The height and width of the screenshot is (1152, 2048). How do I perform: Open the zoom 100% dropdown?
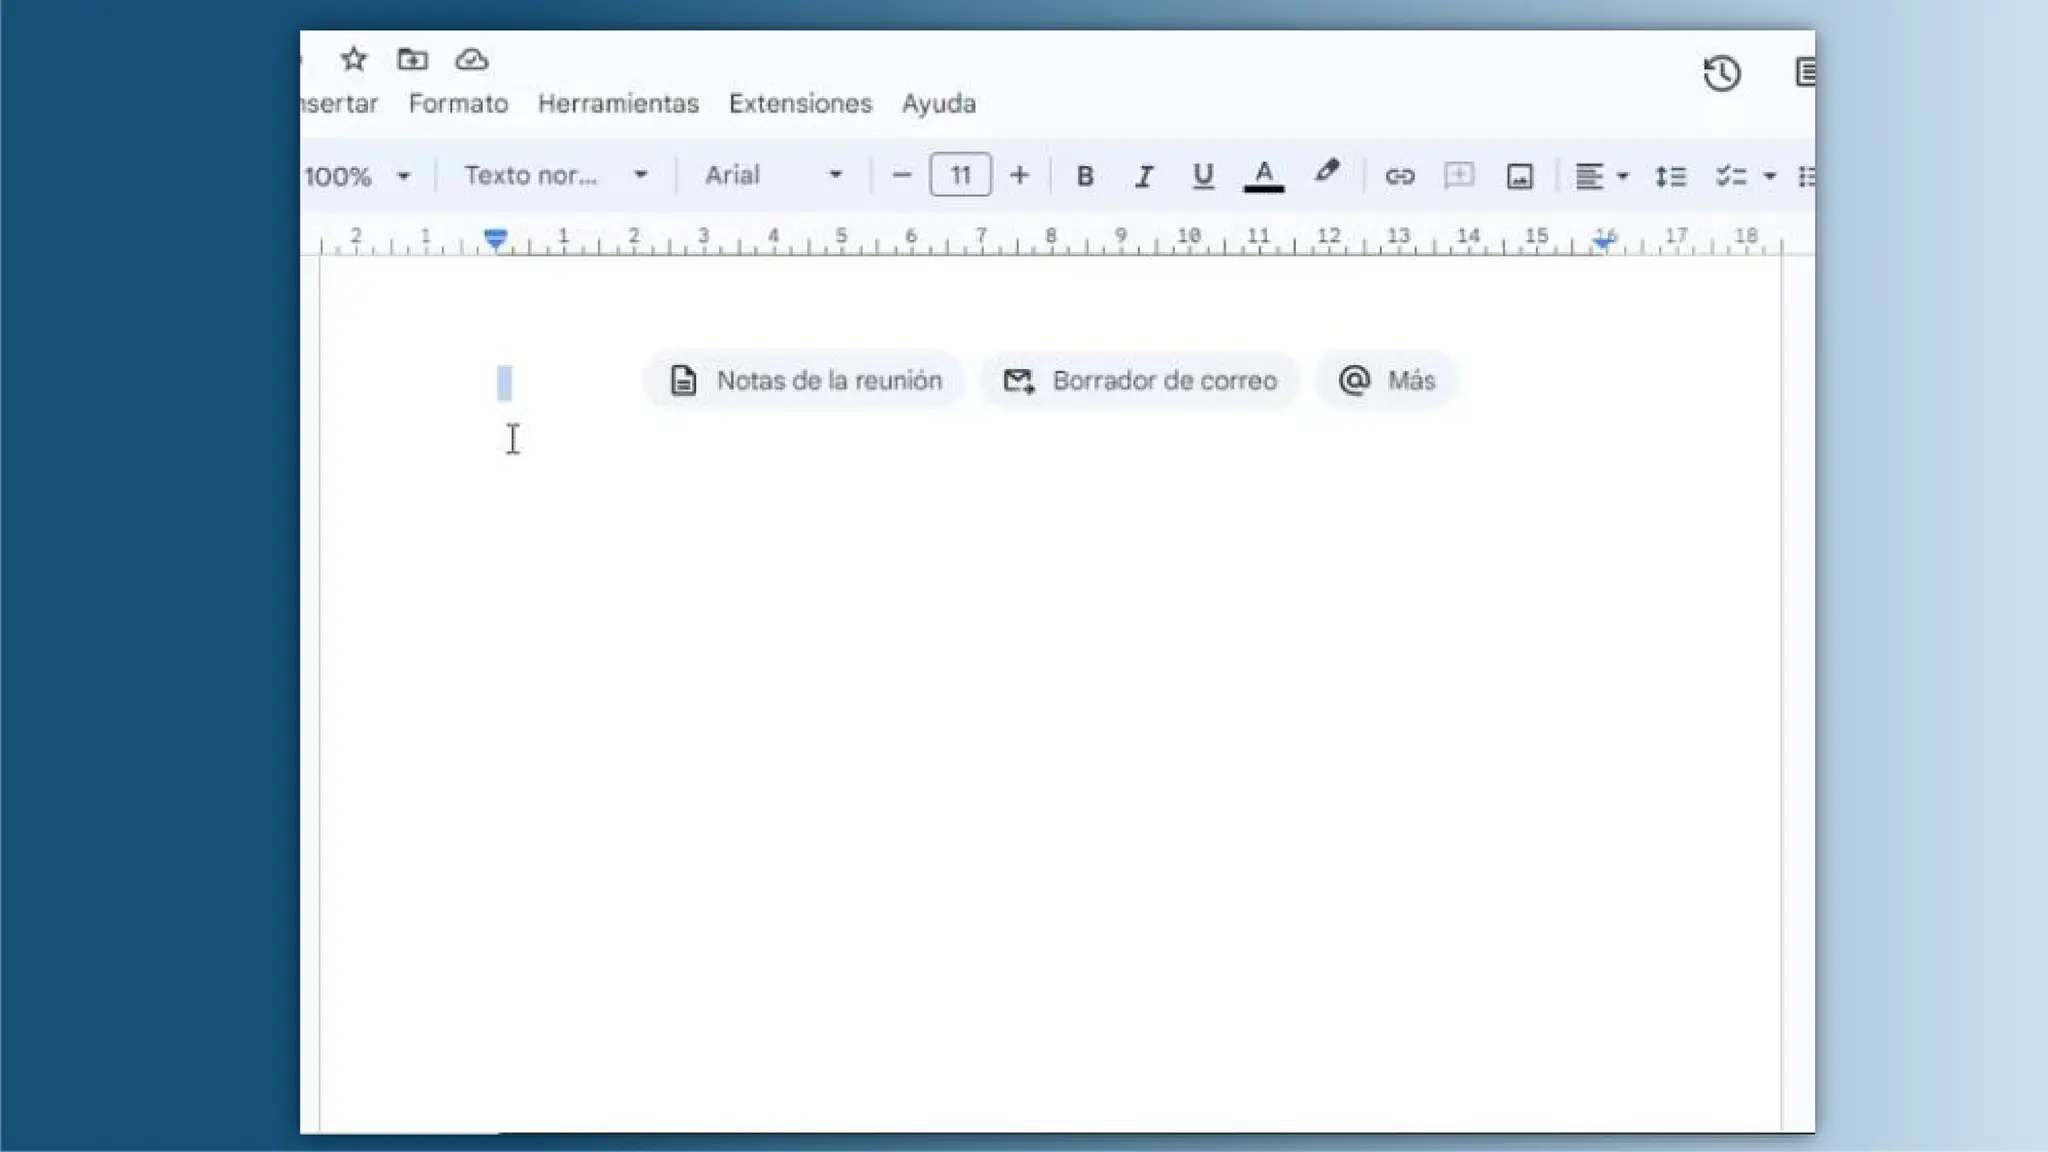click(x=358, y=177)
